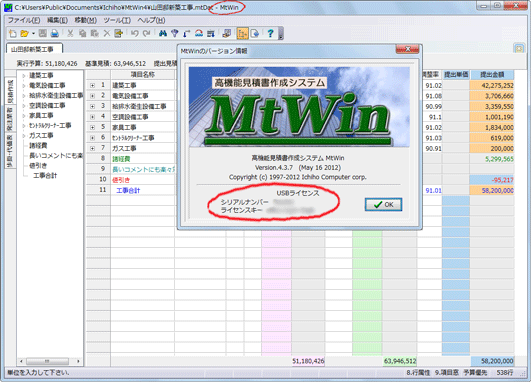Image resolution: width=531 pixels, height=382 pixels.
Task: Toggle the highlighted tree view toolbar button
Action: 242,33
